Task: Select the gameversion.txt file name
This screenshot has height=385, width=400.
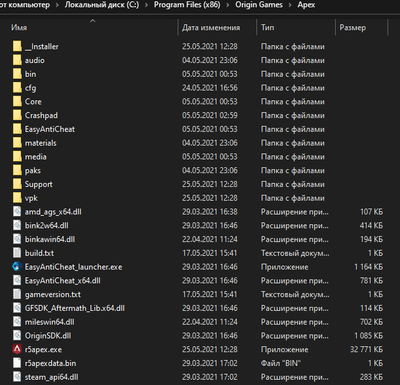Action: [53, 295]
